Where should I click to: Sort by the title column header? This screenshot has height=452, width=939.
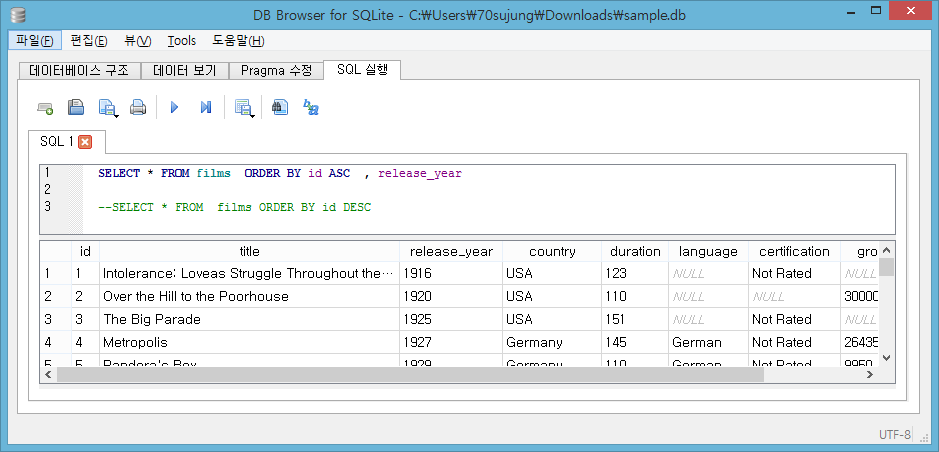(249, 251)
